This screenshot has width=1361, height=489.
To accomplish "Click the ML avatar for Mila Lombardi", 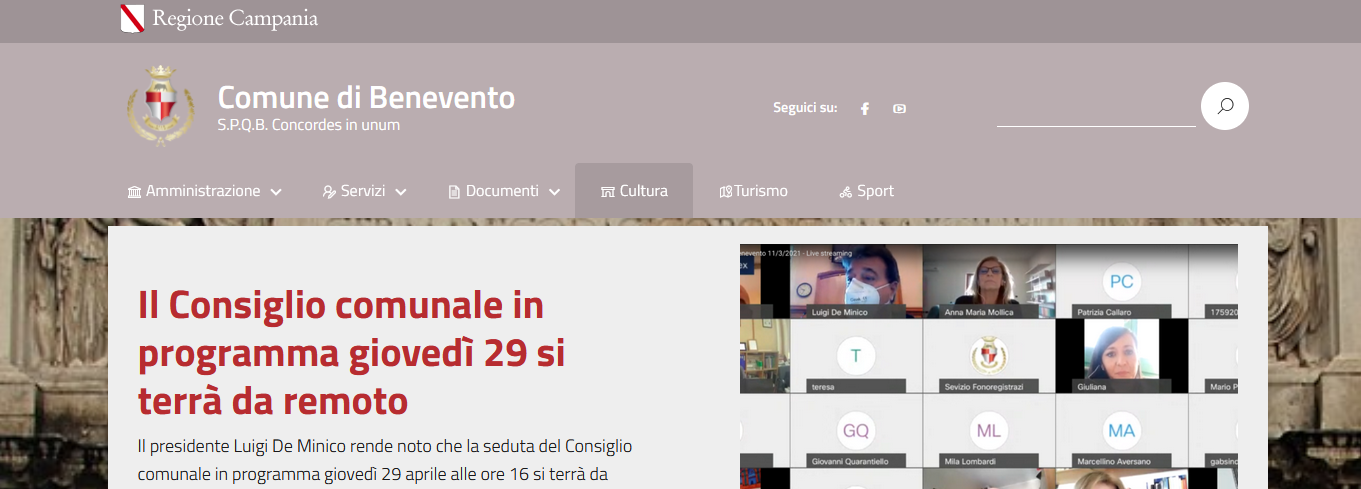I will [x=989, y=431].
